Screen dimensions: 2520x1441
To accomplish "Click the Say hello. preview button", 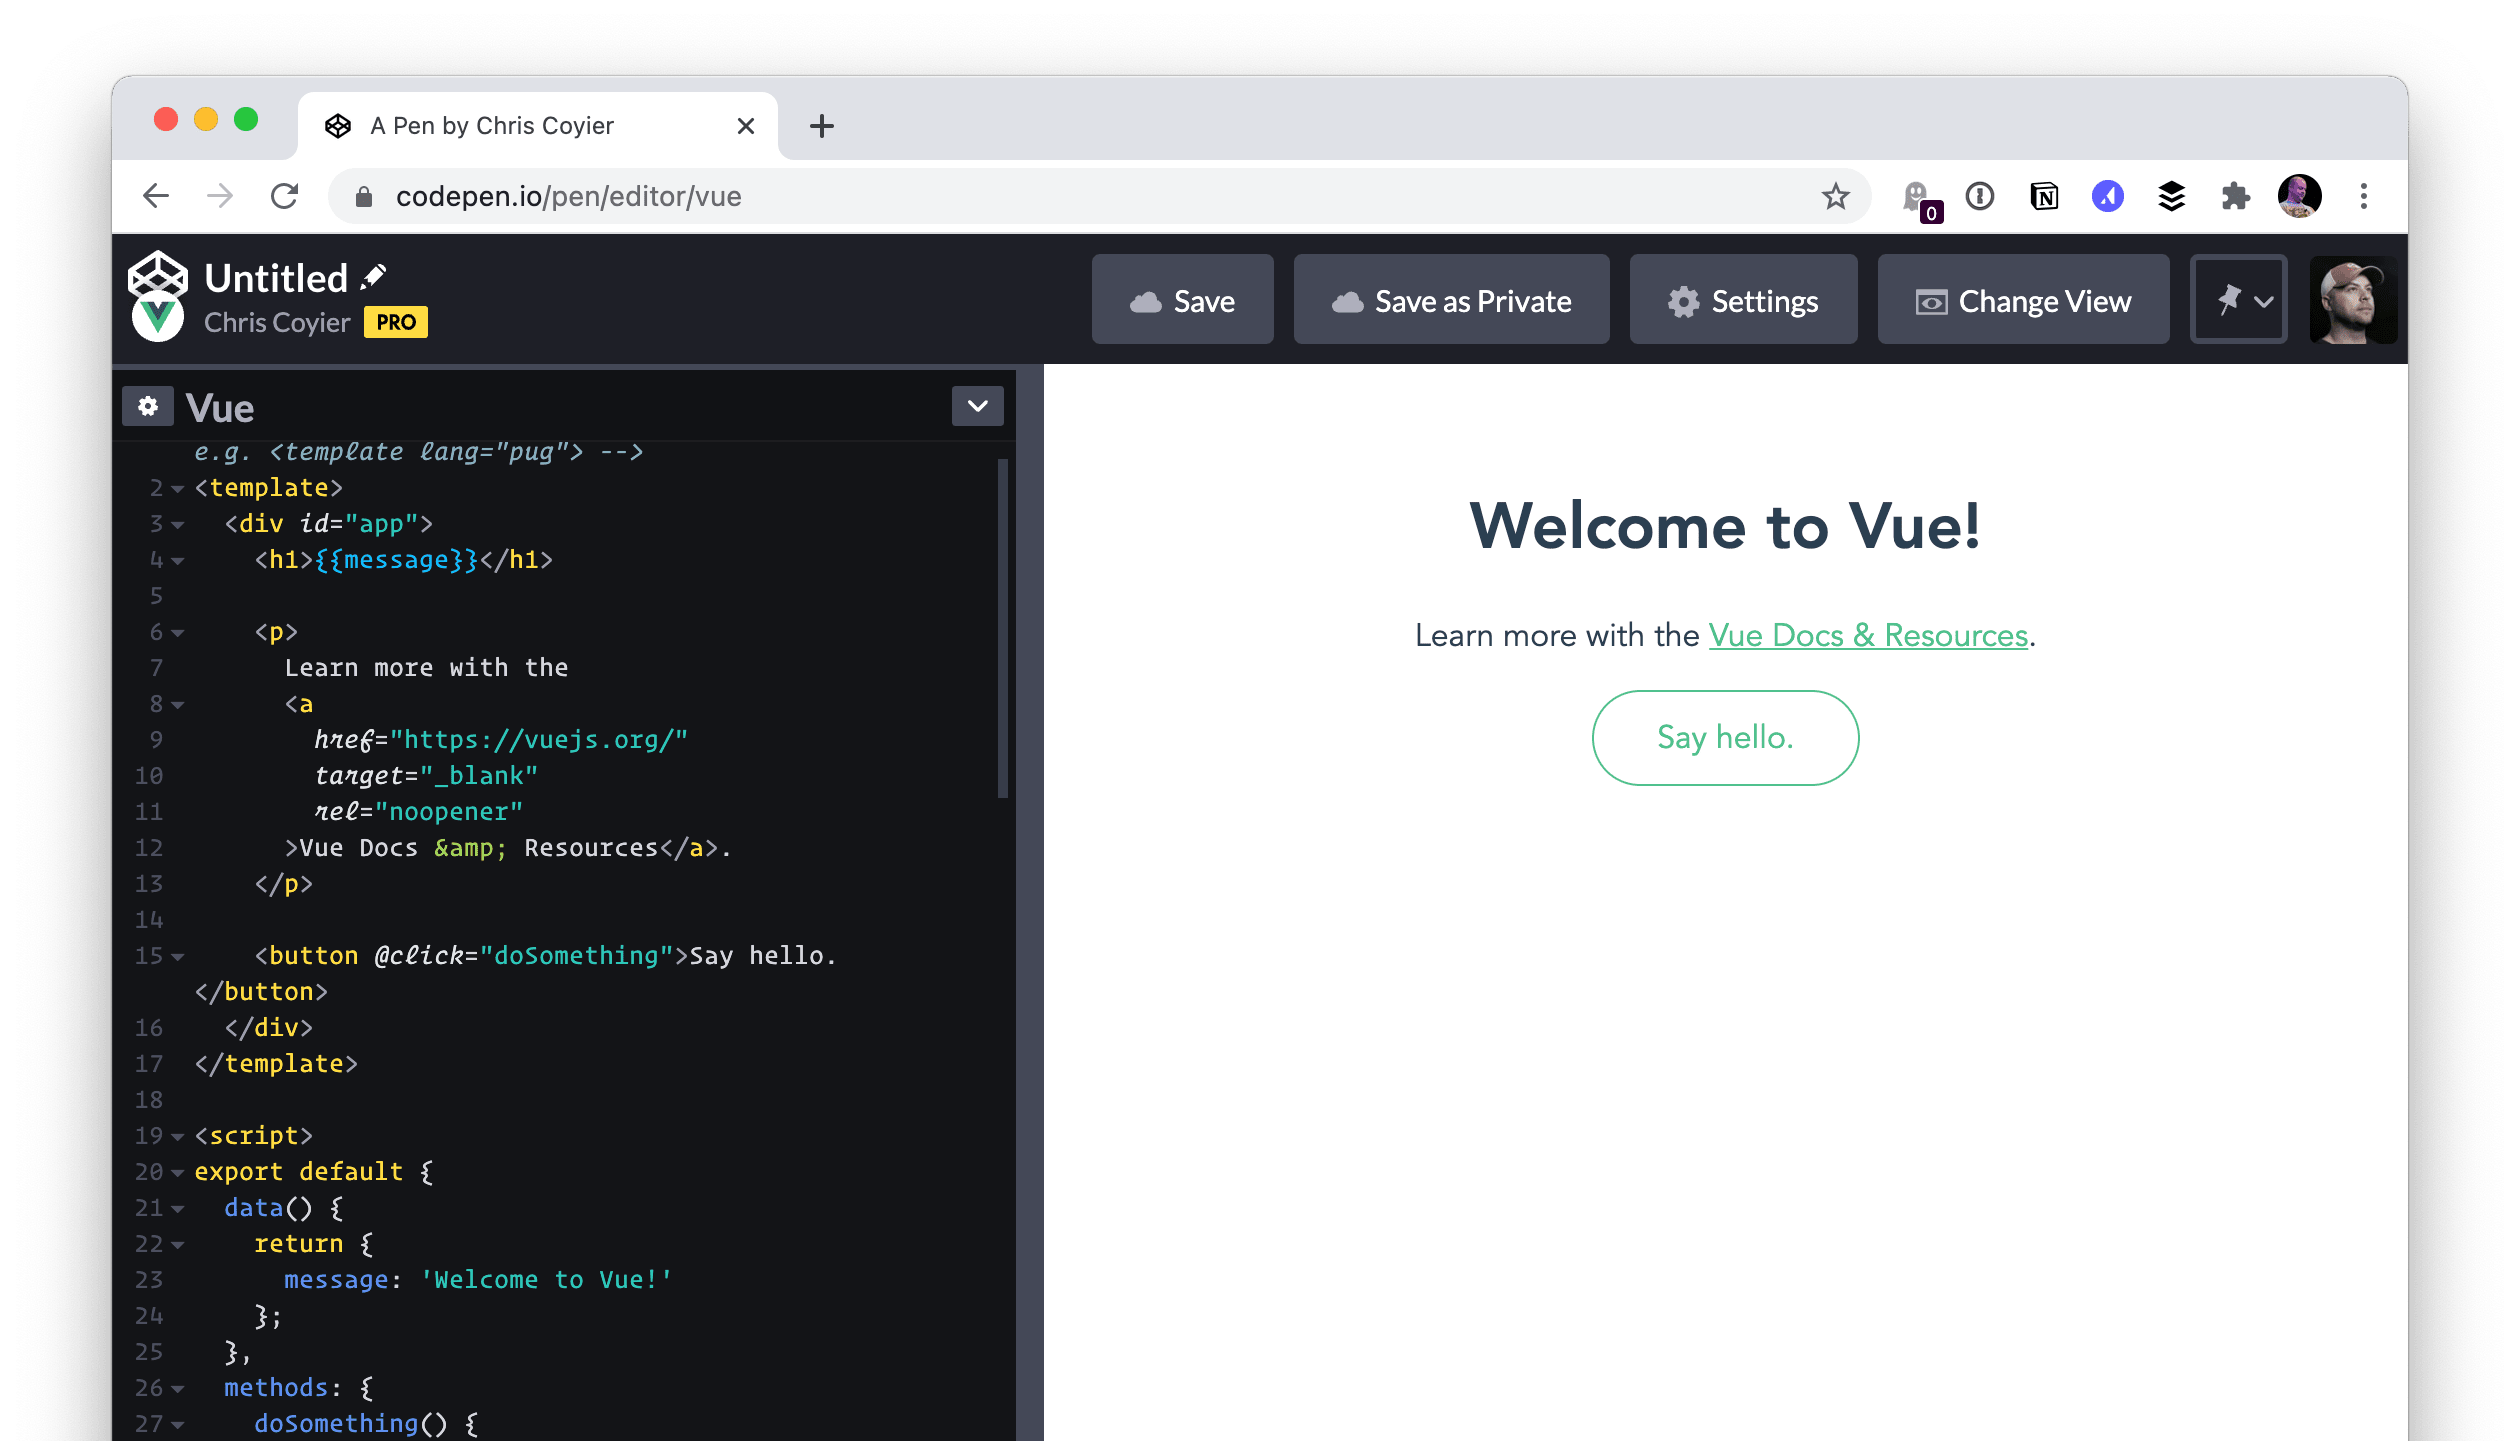I will (1725, 738).
